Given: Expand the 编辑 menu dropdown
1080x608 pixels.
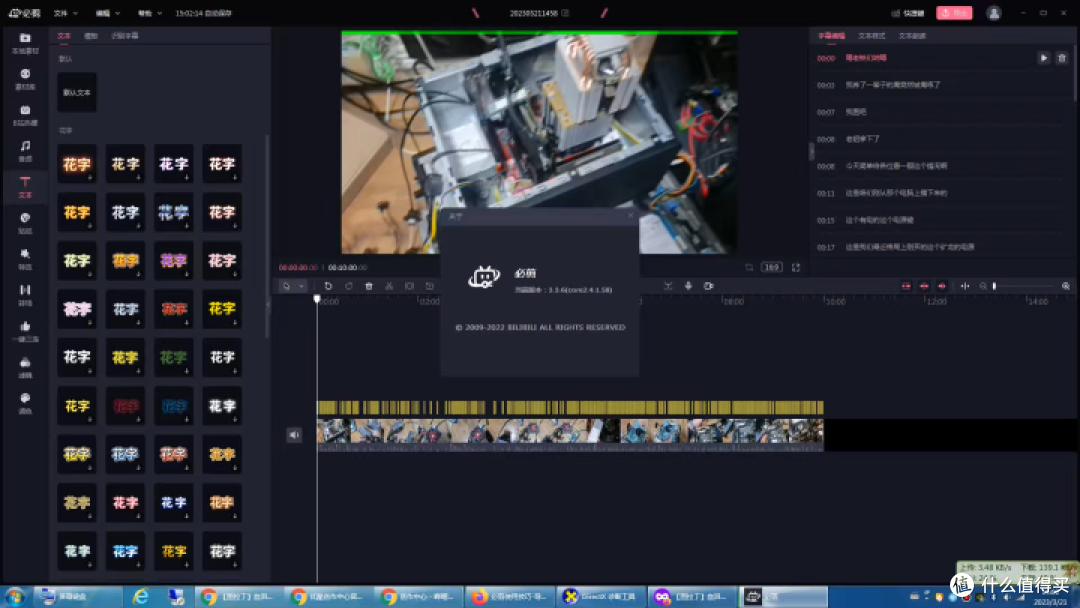Looking at the screenshot, I should coord(107,13).
